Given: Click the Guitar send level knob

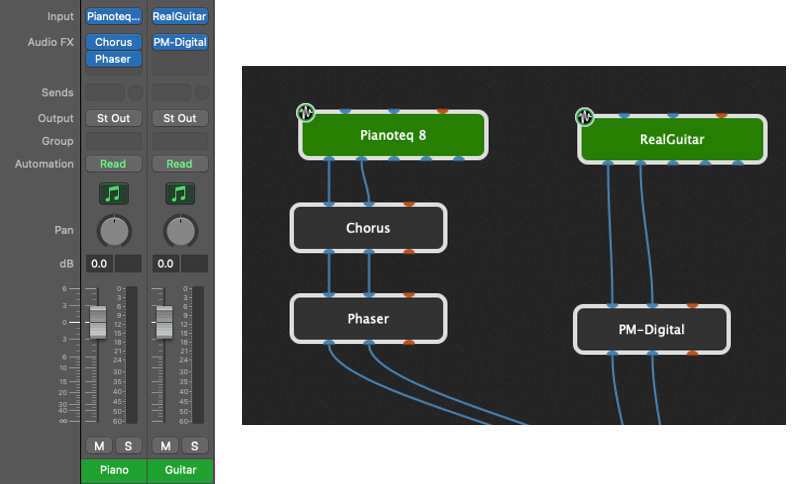Looking at the screenshot, I should [x=202, y=92].
